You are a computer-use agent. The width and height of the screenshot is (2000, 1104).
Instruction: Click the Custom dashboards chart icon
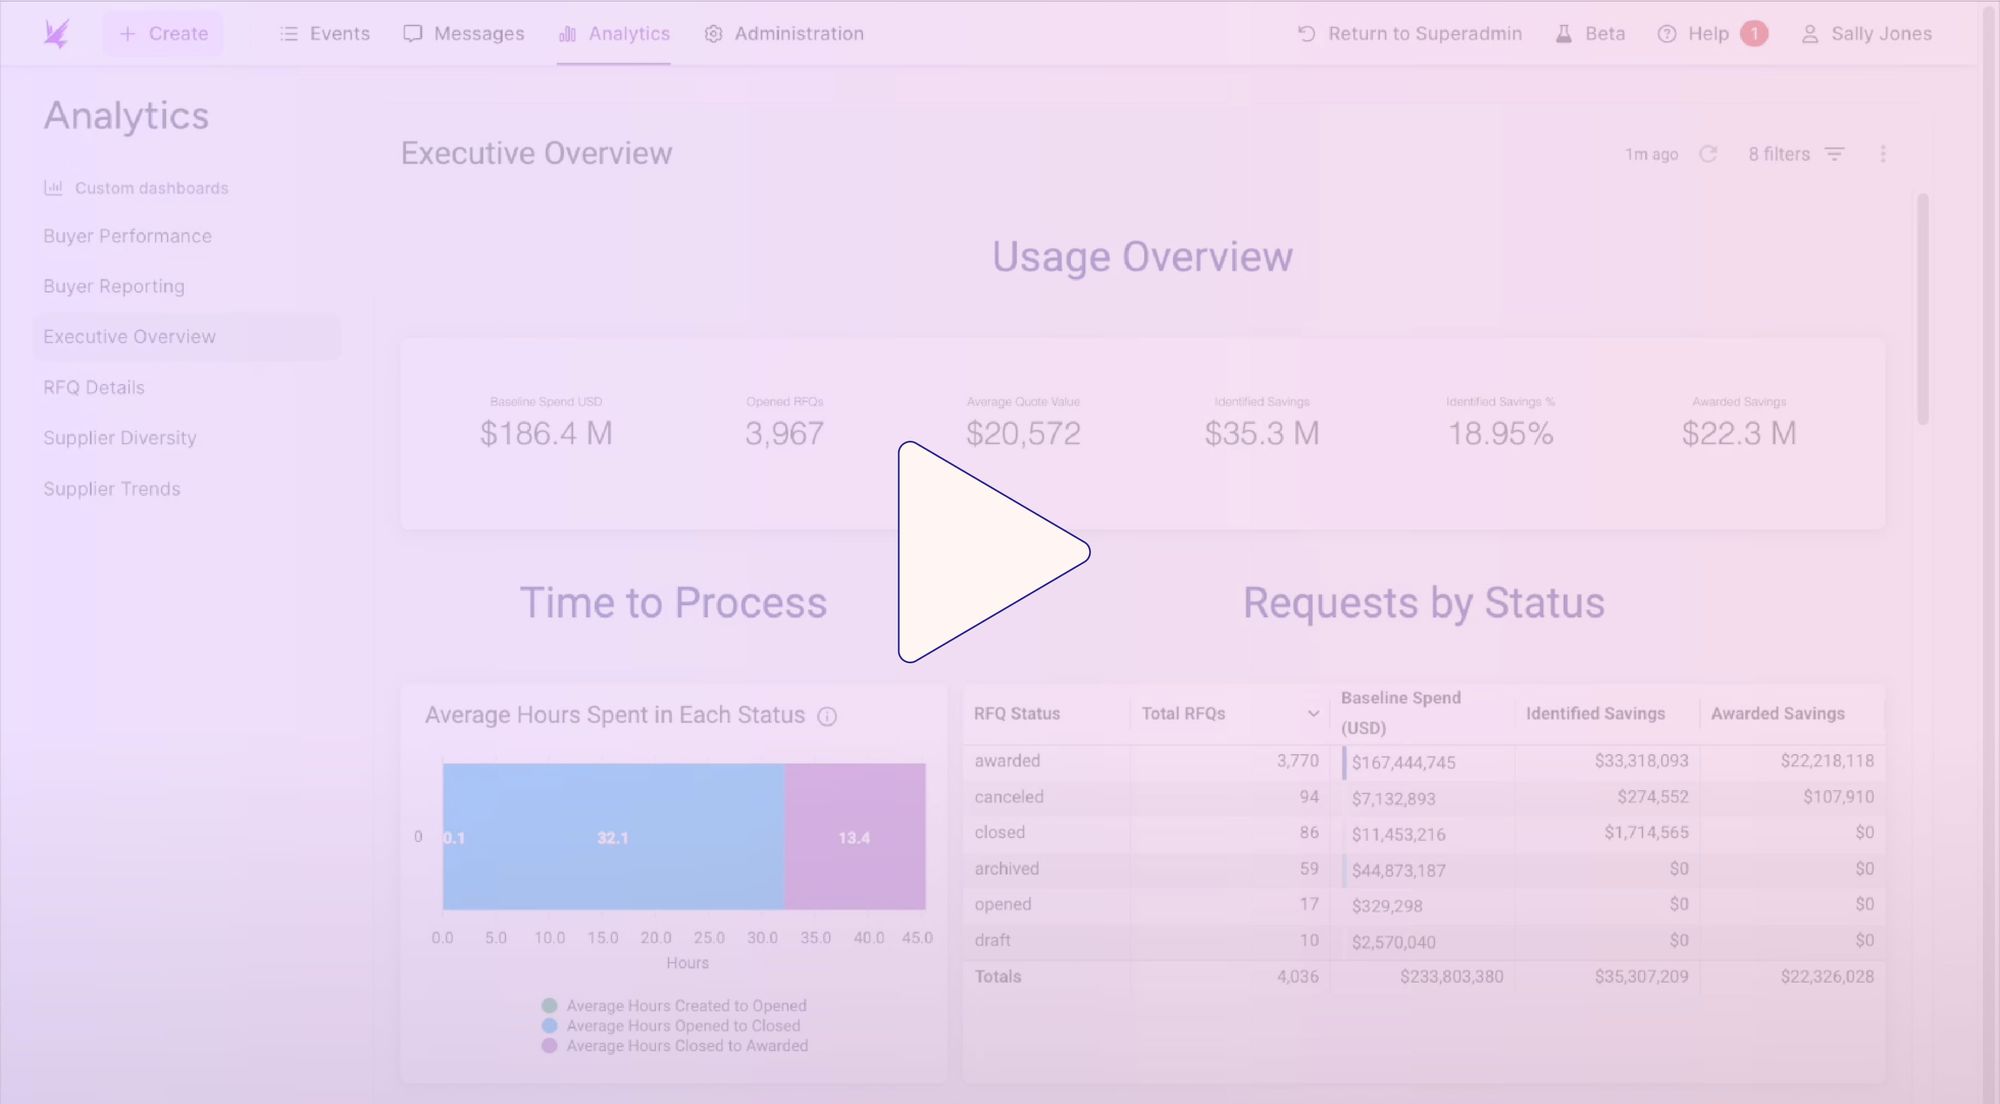point(55,187)
